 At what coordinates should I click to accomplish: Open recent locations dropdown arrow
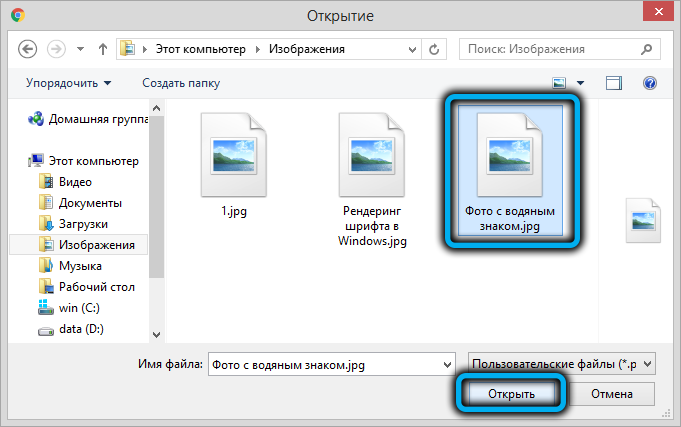pyautogui.click(x=80, y=49)
